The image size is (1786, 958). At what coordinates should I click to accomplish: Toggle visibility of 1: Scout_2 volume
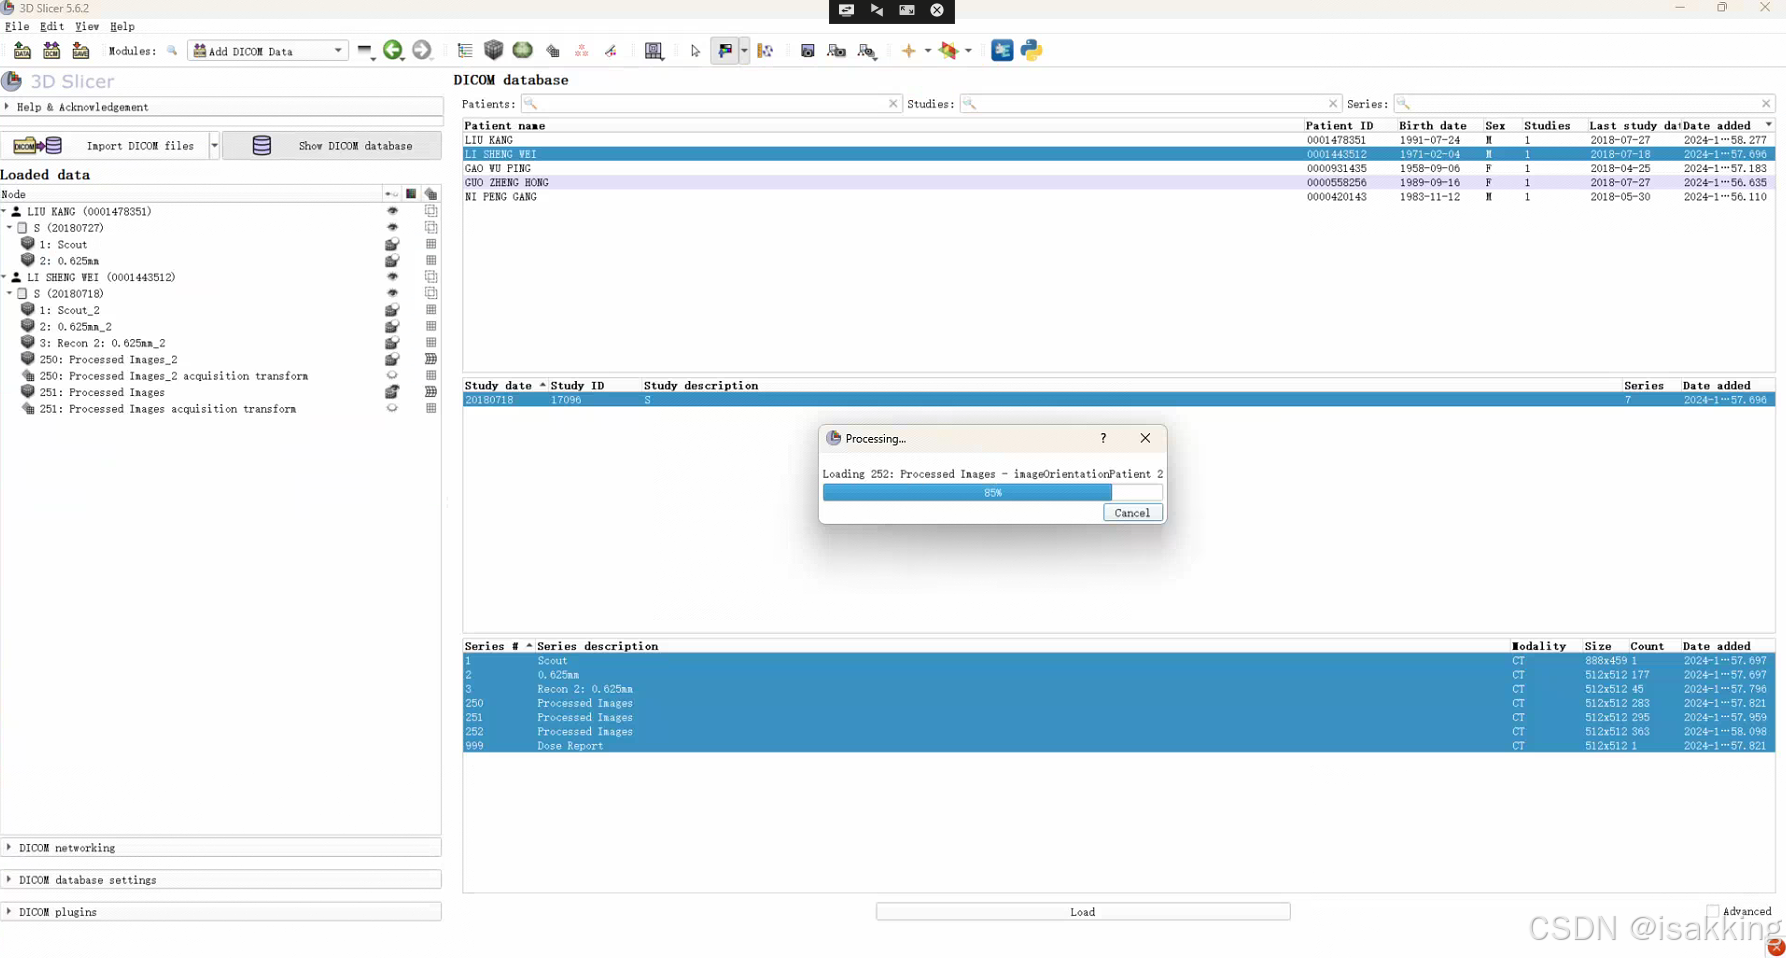coord(392,310)
